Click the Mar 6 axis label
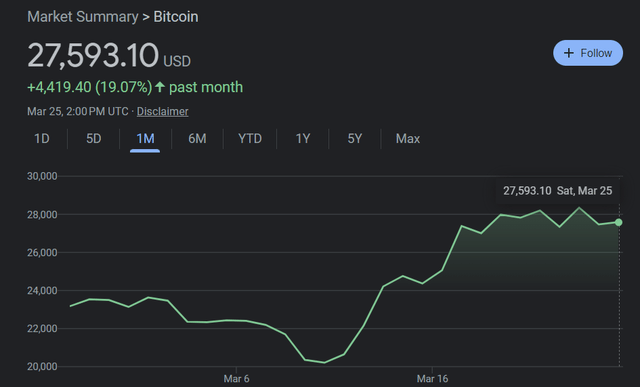Image resolution: width=640 pixels, height=387 pixels. (236, 379)
